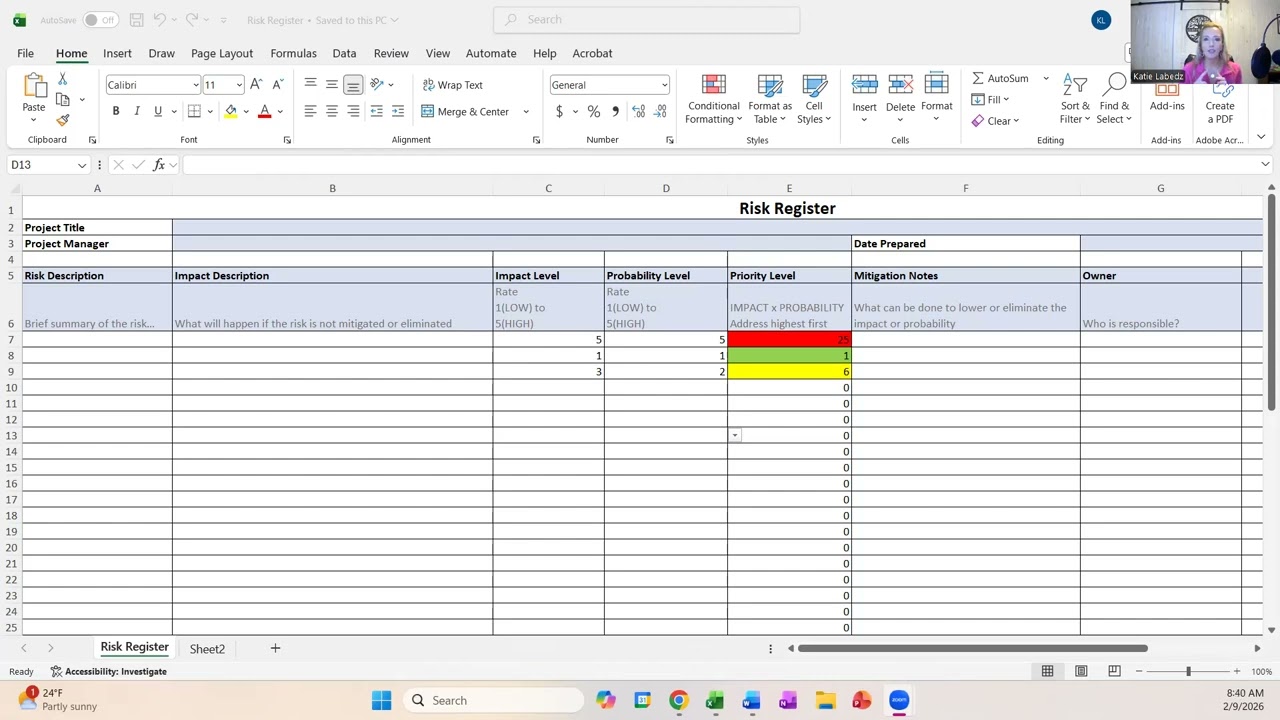Click the Percent Style icon
This screenshot has height=720, width=1280.
[x=594, y=111]
